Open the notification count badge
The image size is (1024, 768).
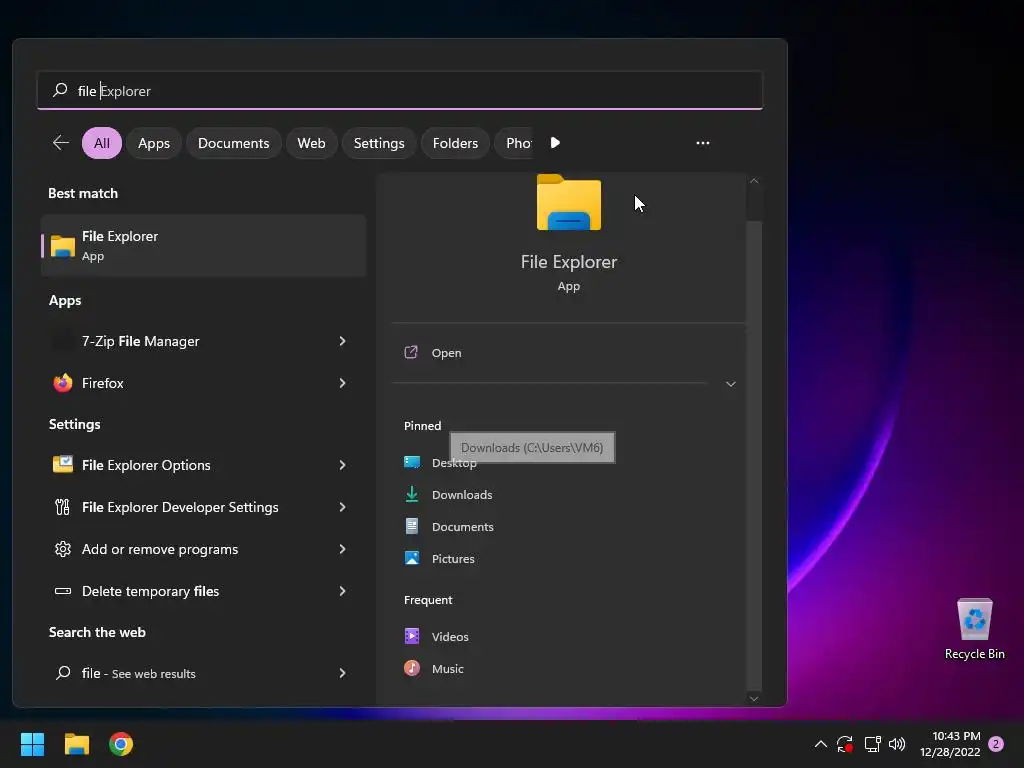pyautogui.click(x=996, y=744)
